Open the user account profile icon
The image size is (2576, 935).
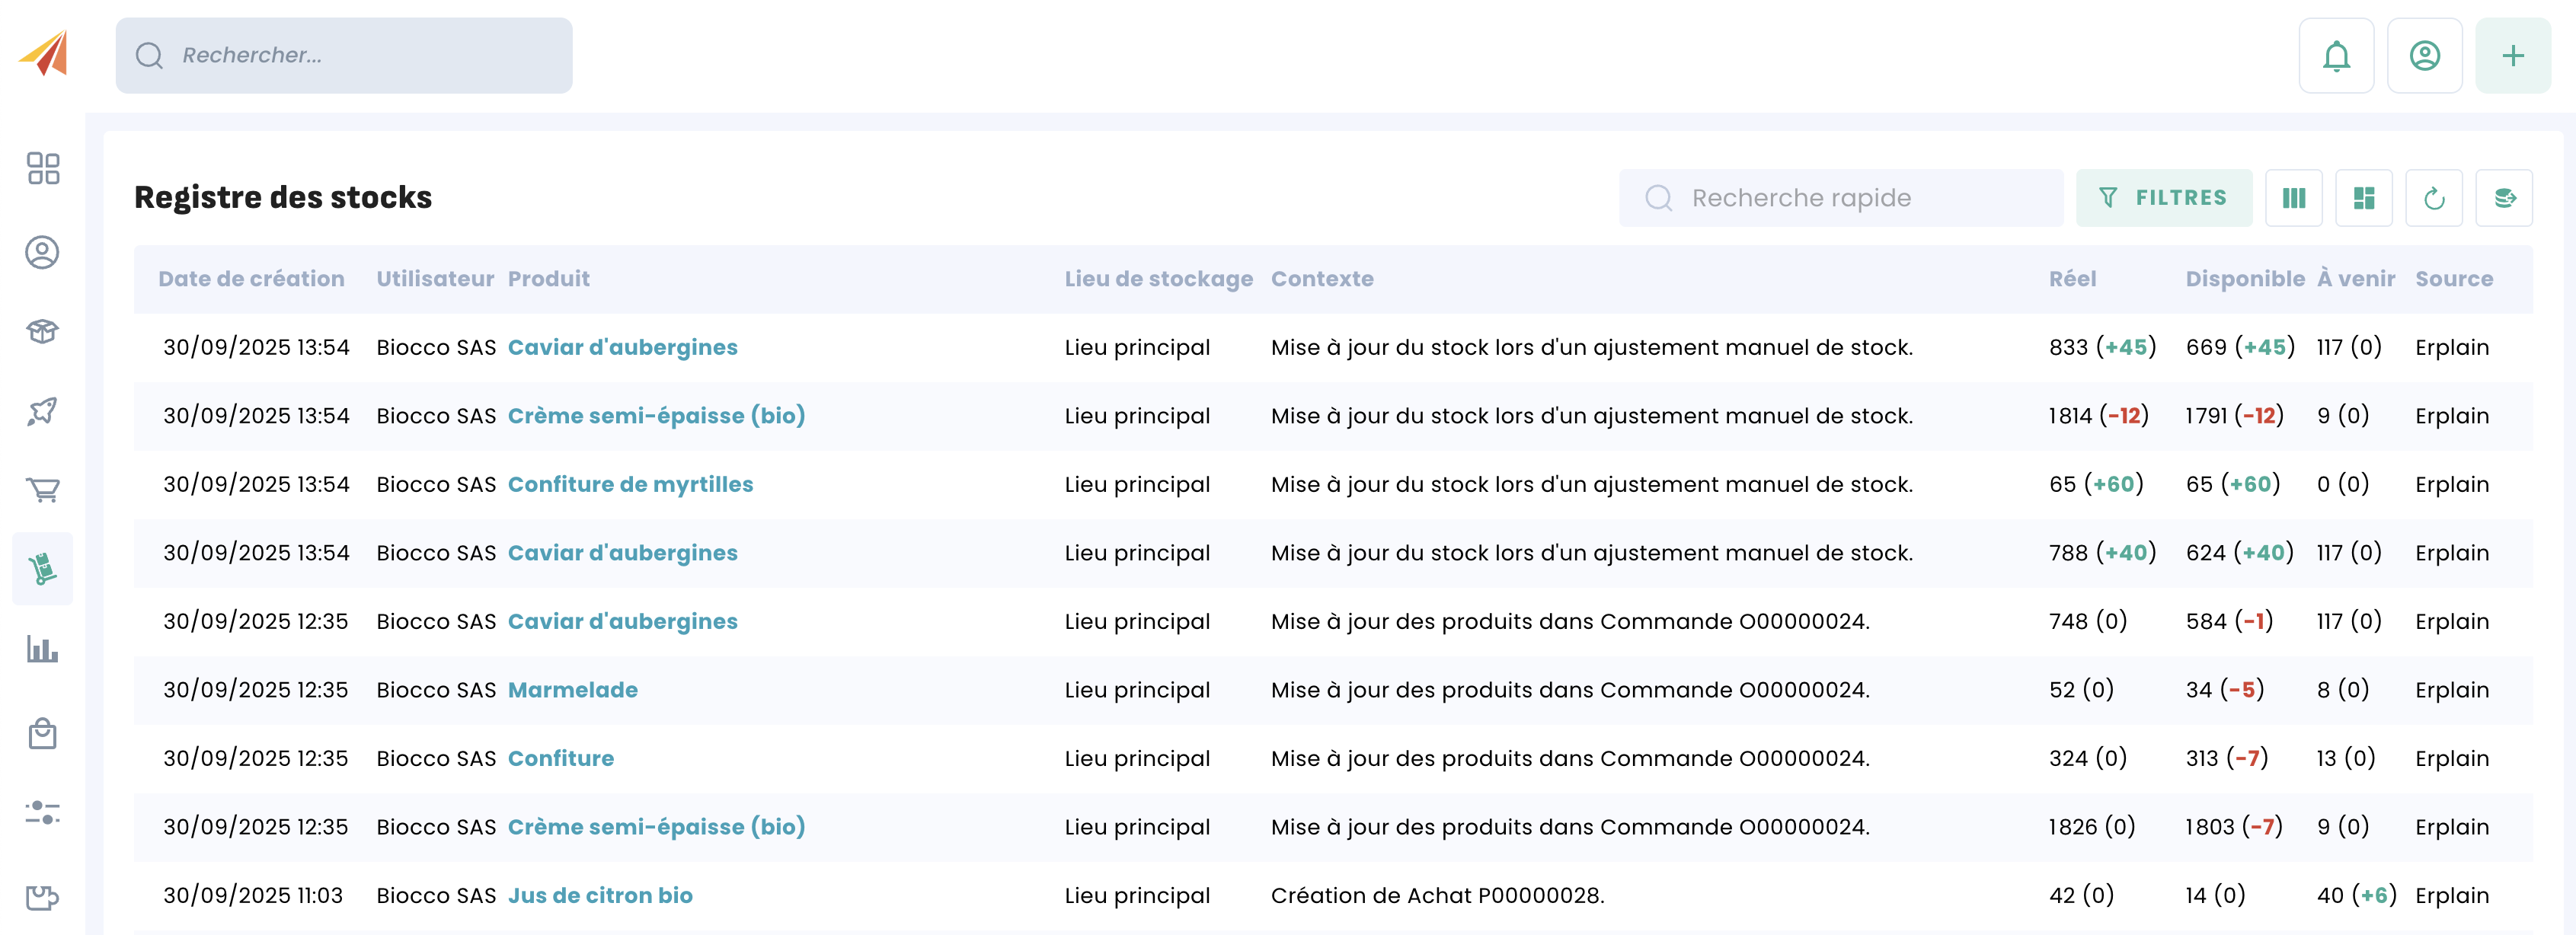pos(2423,56)
